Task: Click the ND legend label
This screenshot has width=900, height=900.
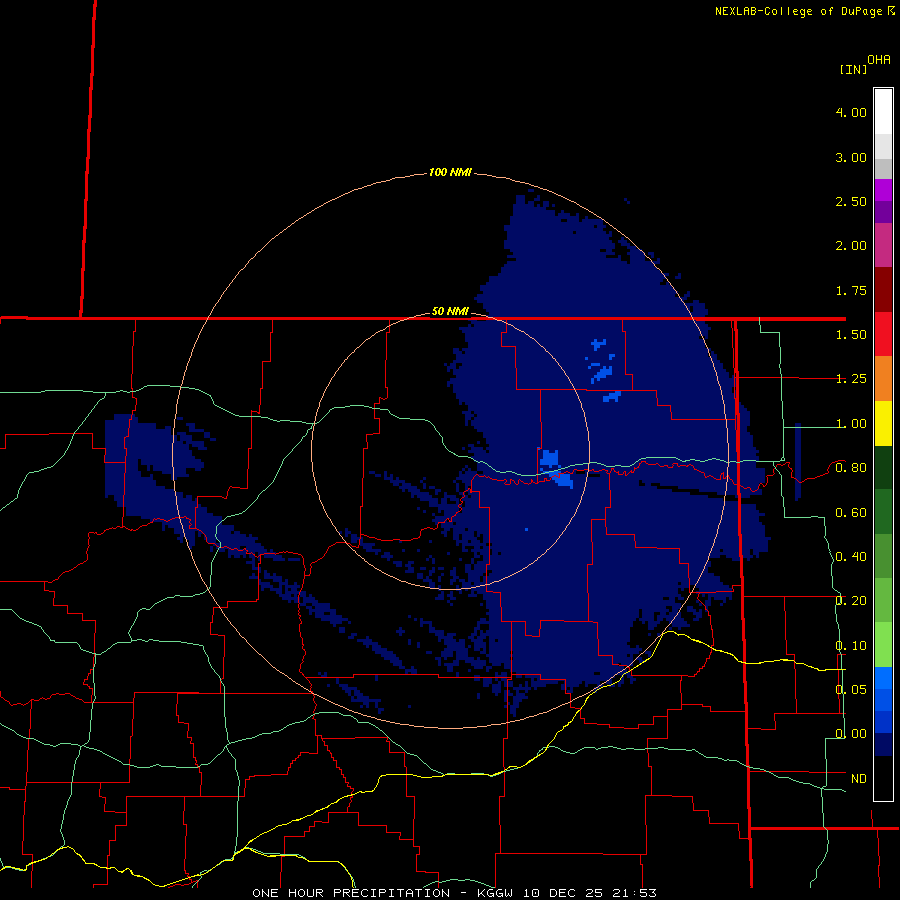Action: coord(859,779)
